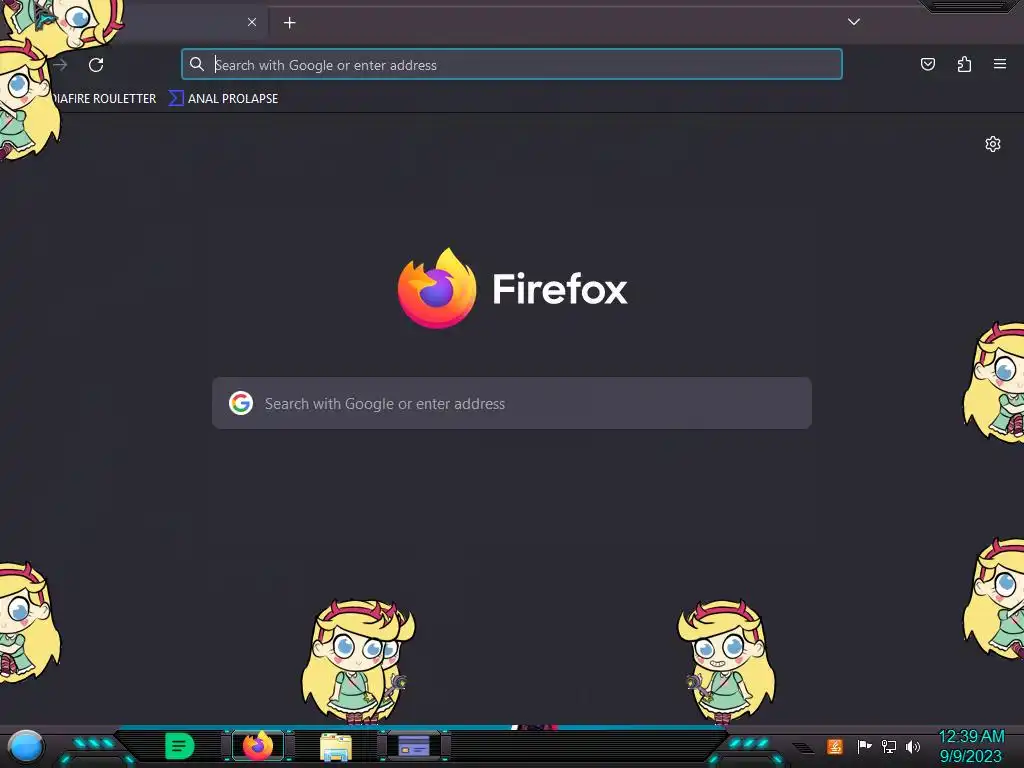Focus the address bar search field
This screenshot has height=768, width=1024.
coord(512,65)
